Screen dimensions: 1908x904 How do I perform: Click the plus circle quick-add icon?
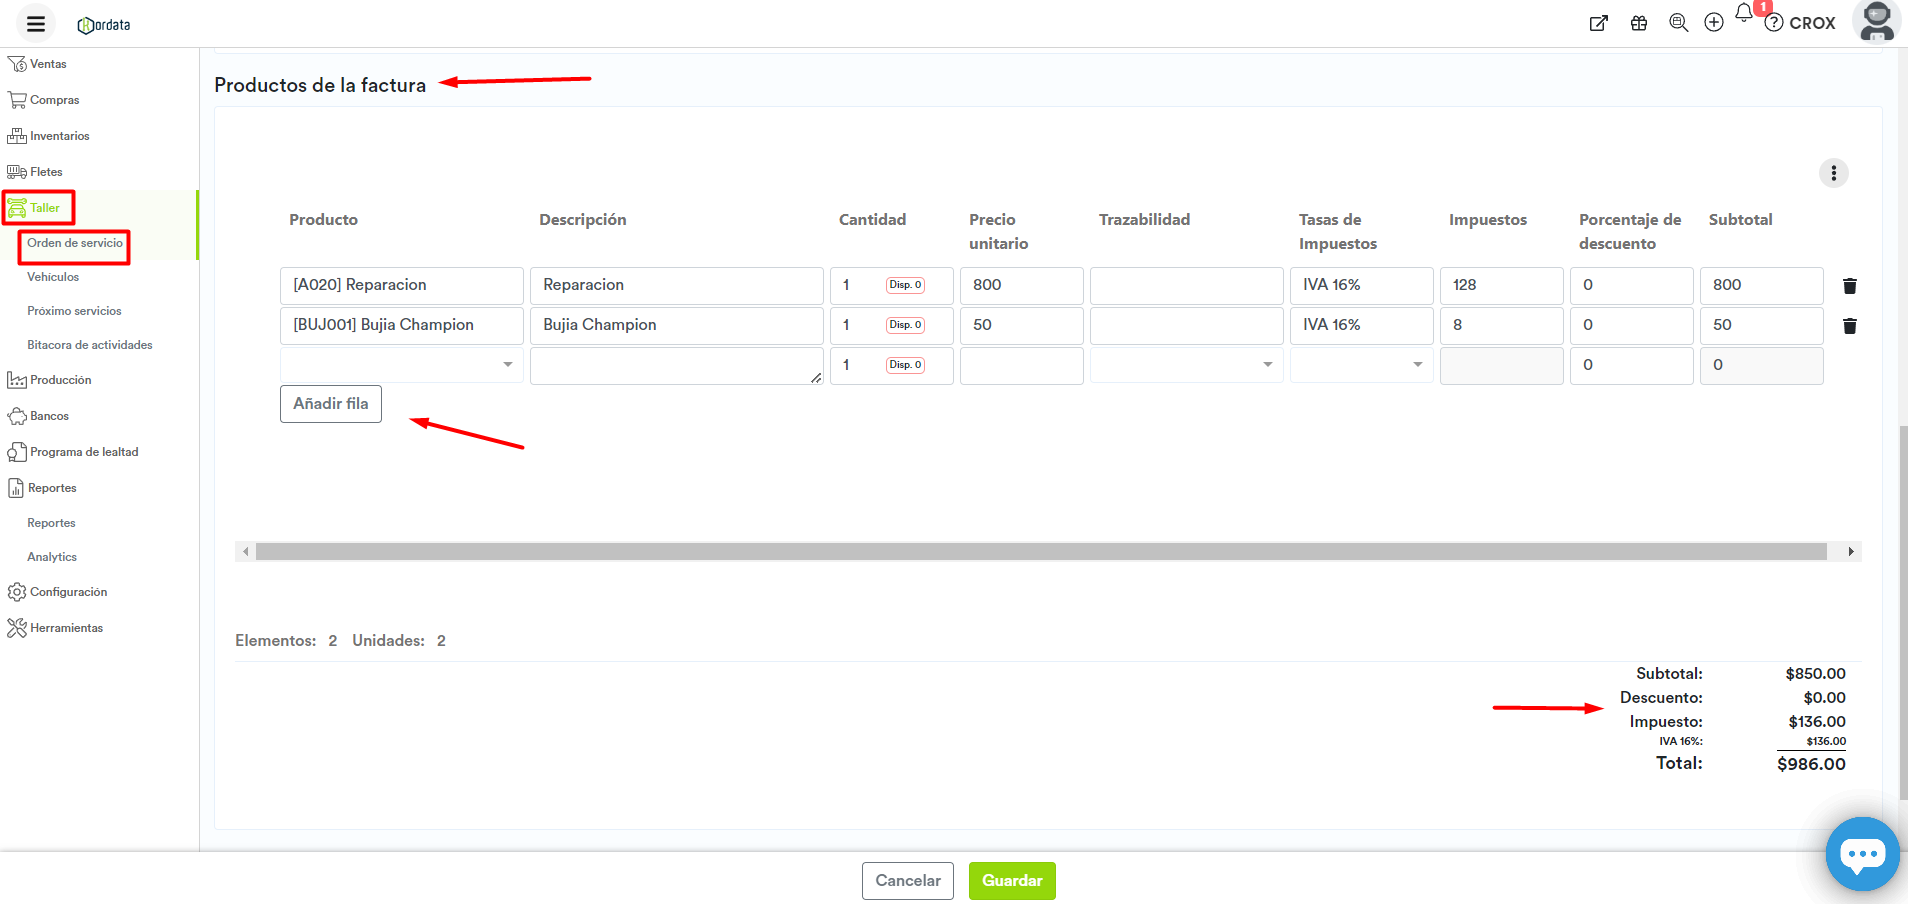(1714, 23)
